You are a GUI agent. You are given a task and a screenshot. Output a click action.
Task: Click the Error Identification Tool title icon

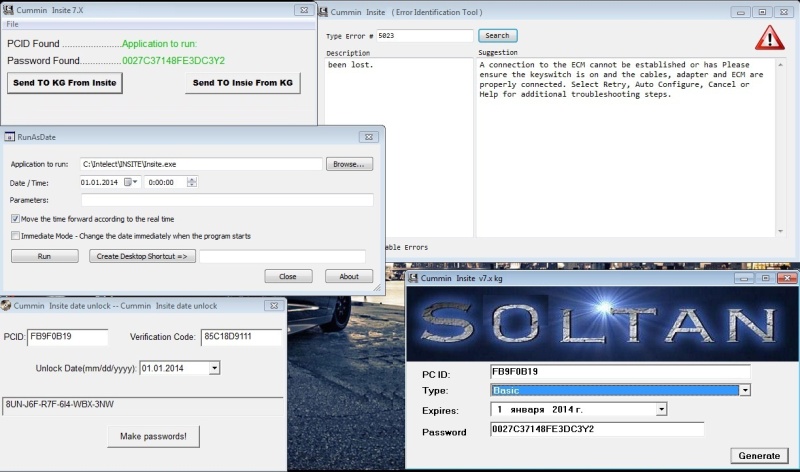(323, 12)
